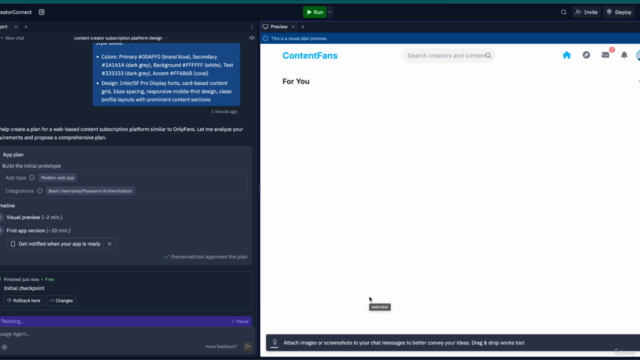This screenshot has width=640, height=360.
Task: Close the Agent tab
Action: (x=16, y=27)
